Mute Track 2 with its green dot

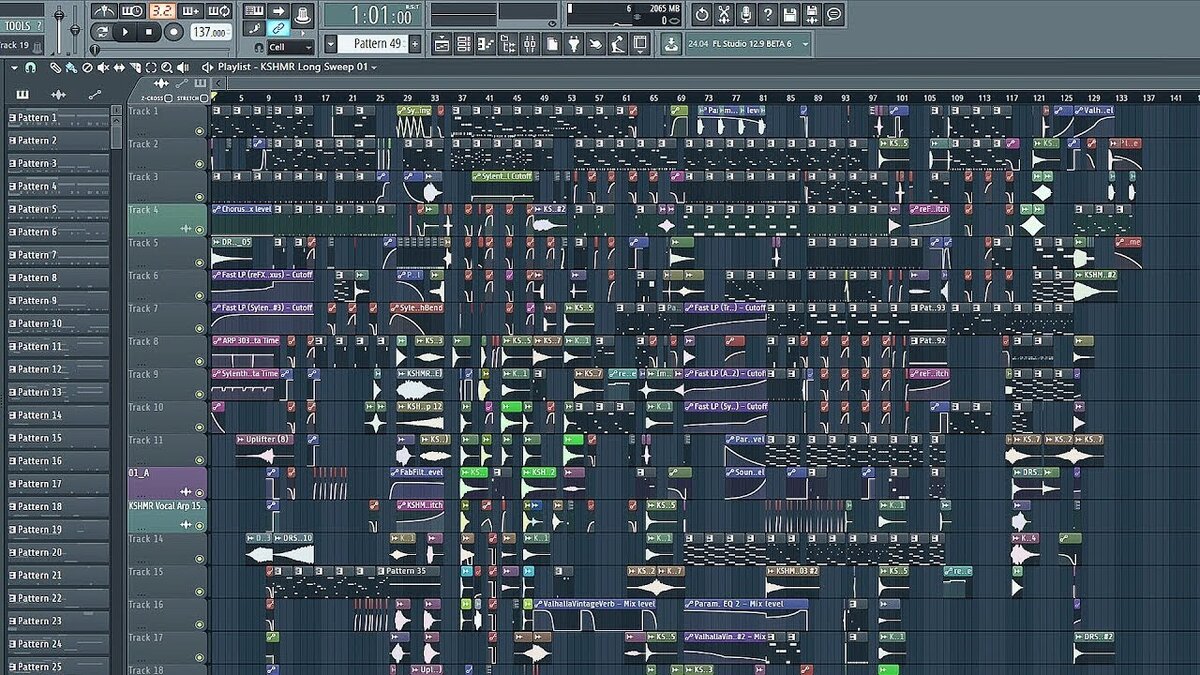pyautogui.click(x=199, y=164)
